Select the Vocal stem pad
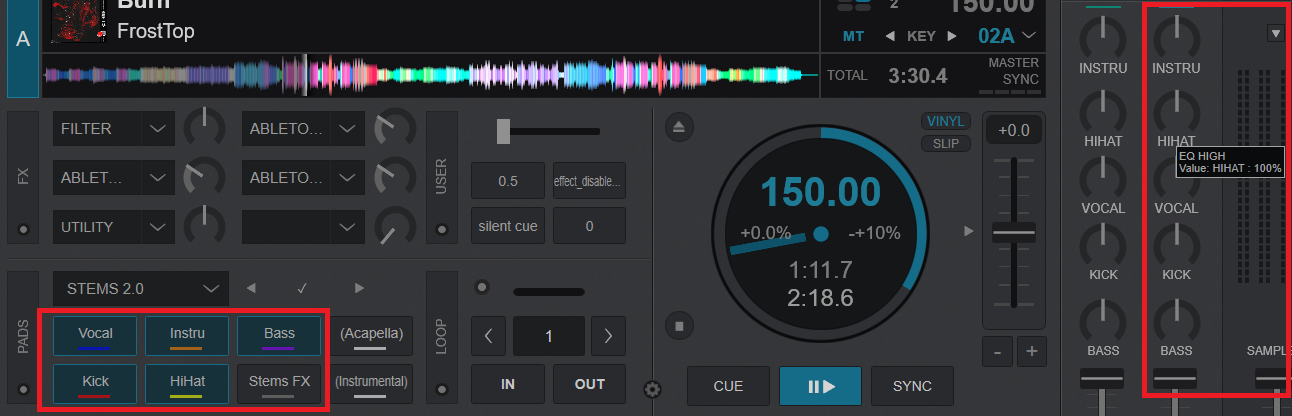Viewport: 1292px width, 416px height. coord(95,335)
